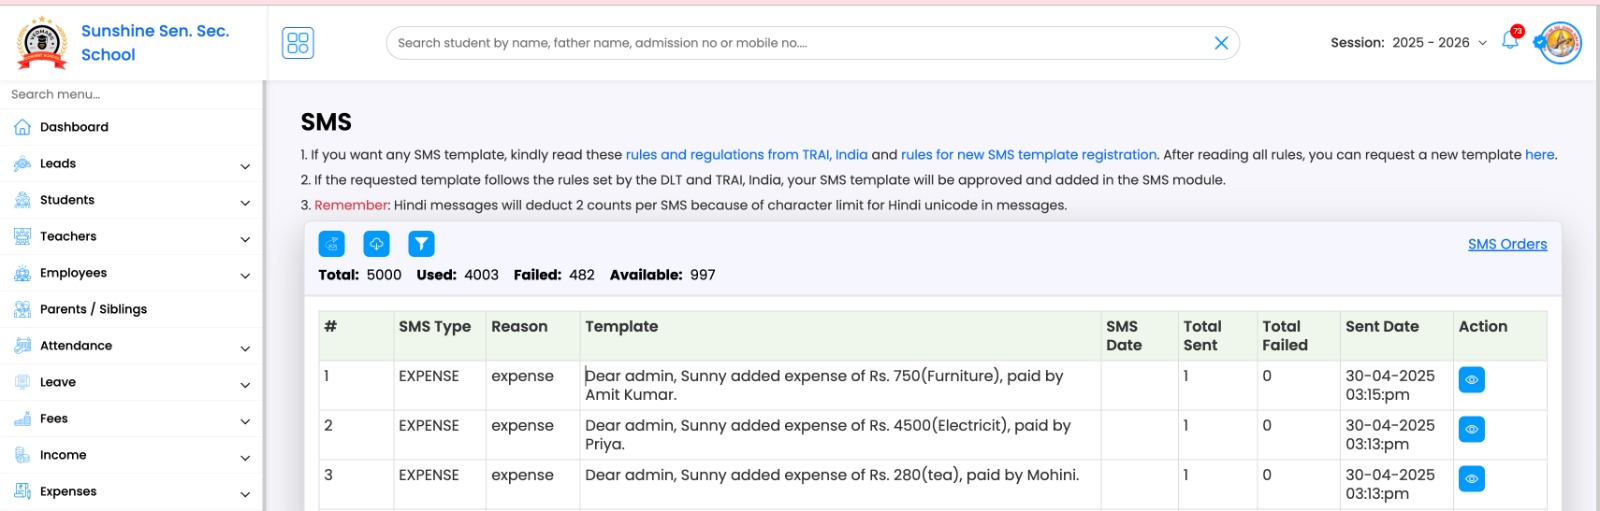The height and width of the screenshot is (511, 1600).
Task: Click the Employees sidebar icon
Action: point(22,273)
